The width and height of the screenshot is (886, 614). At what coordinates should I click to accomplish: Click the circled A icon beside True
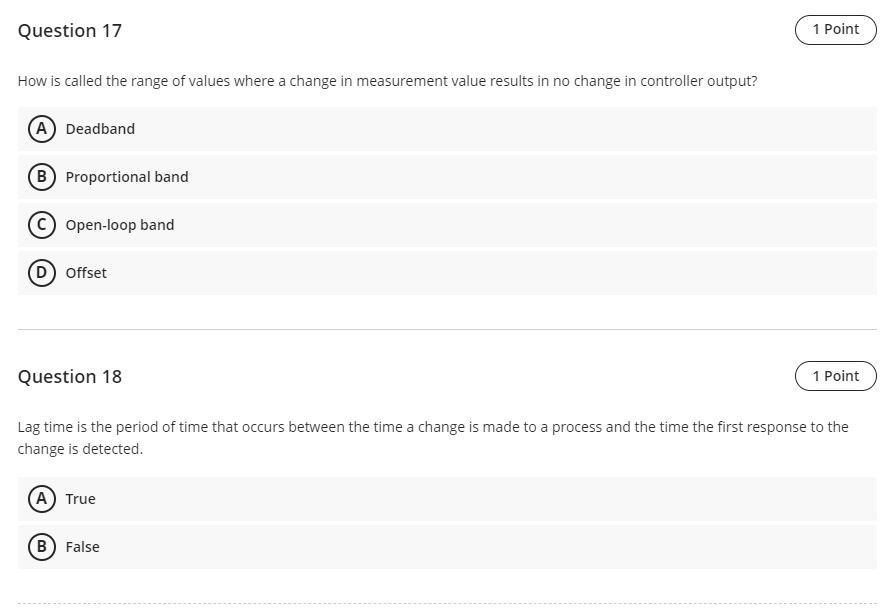coord(41,498)
